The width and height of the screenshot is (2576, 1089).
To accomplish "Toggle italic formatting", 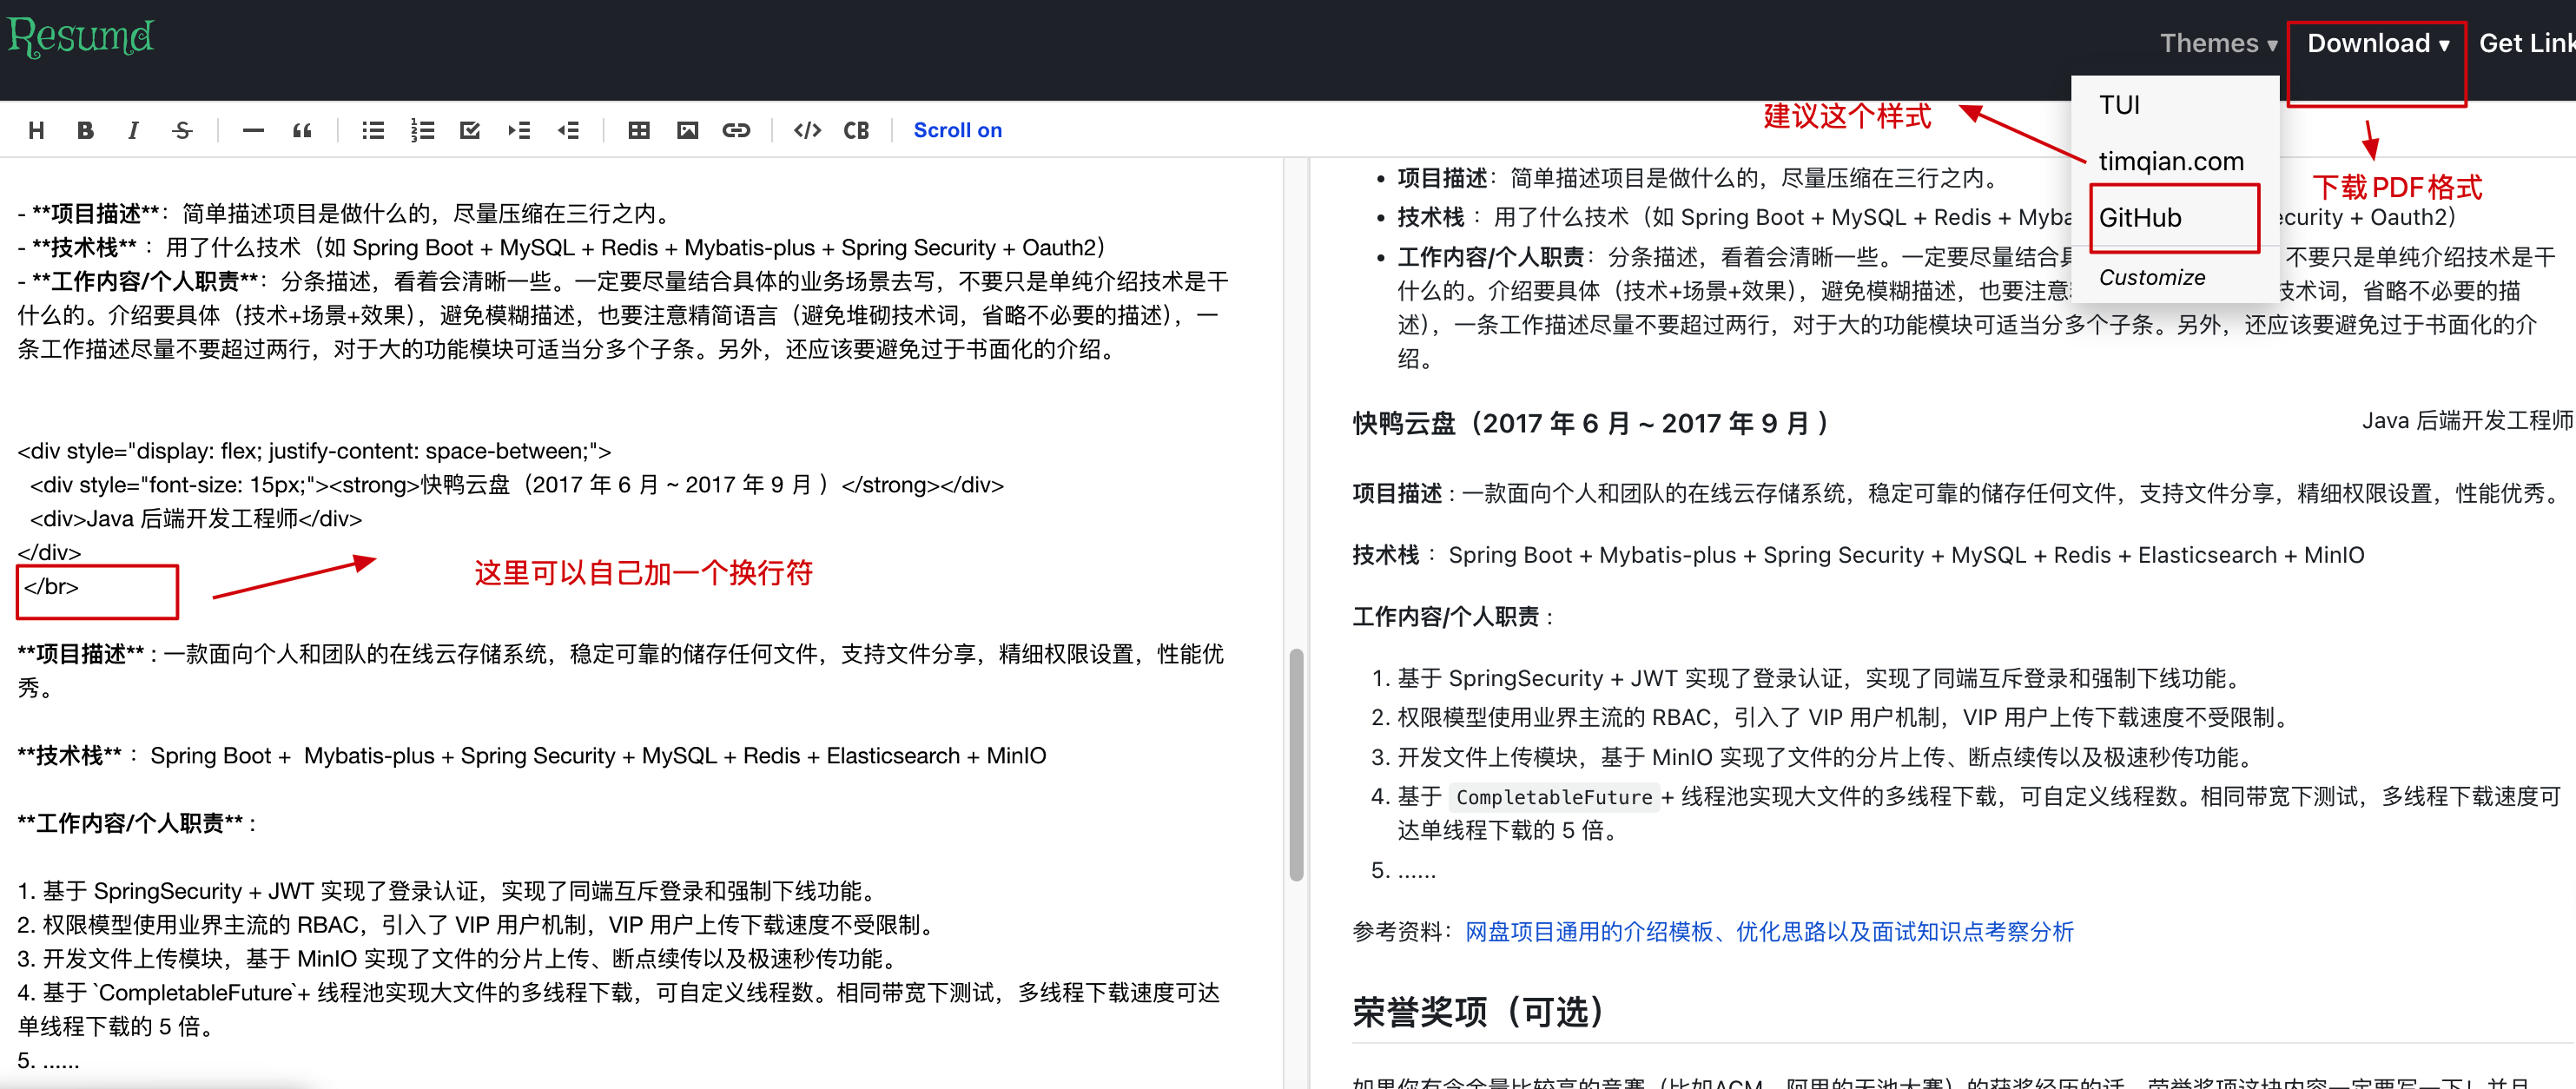I will (x=133, y=130).
